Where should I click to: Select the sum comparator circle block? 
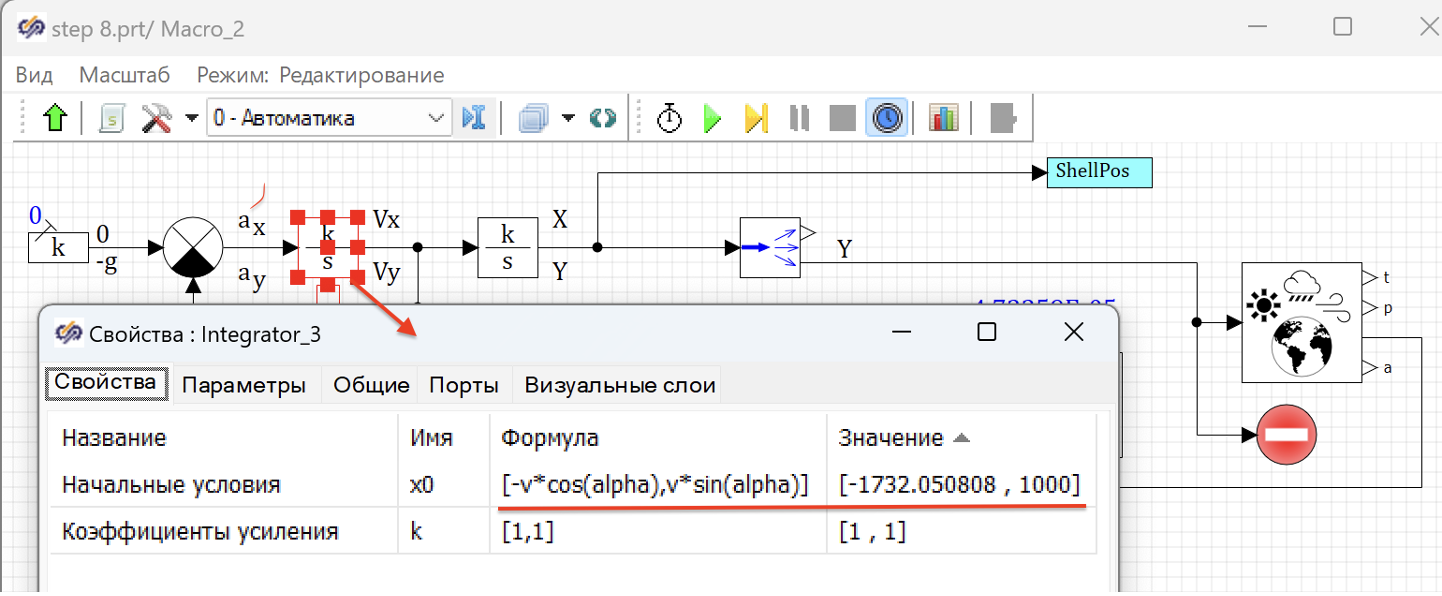pyautogui.click(x=192, y=247)
